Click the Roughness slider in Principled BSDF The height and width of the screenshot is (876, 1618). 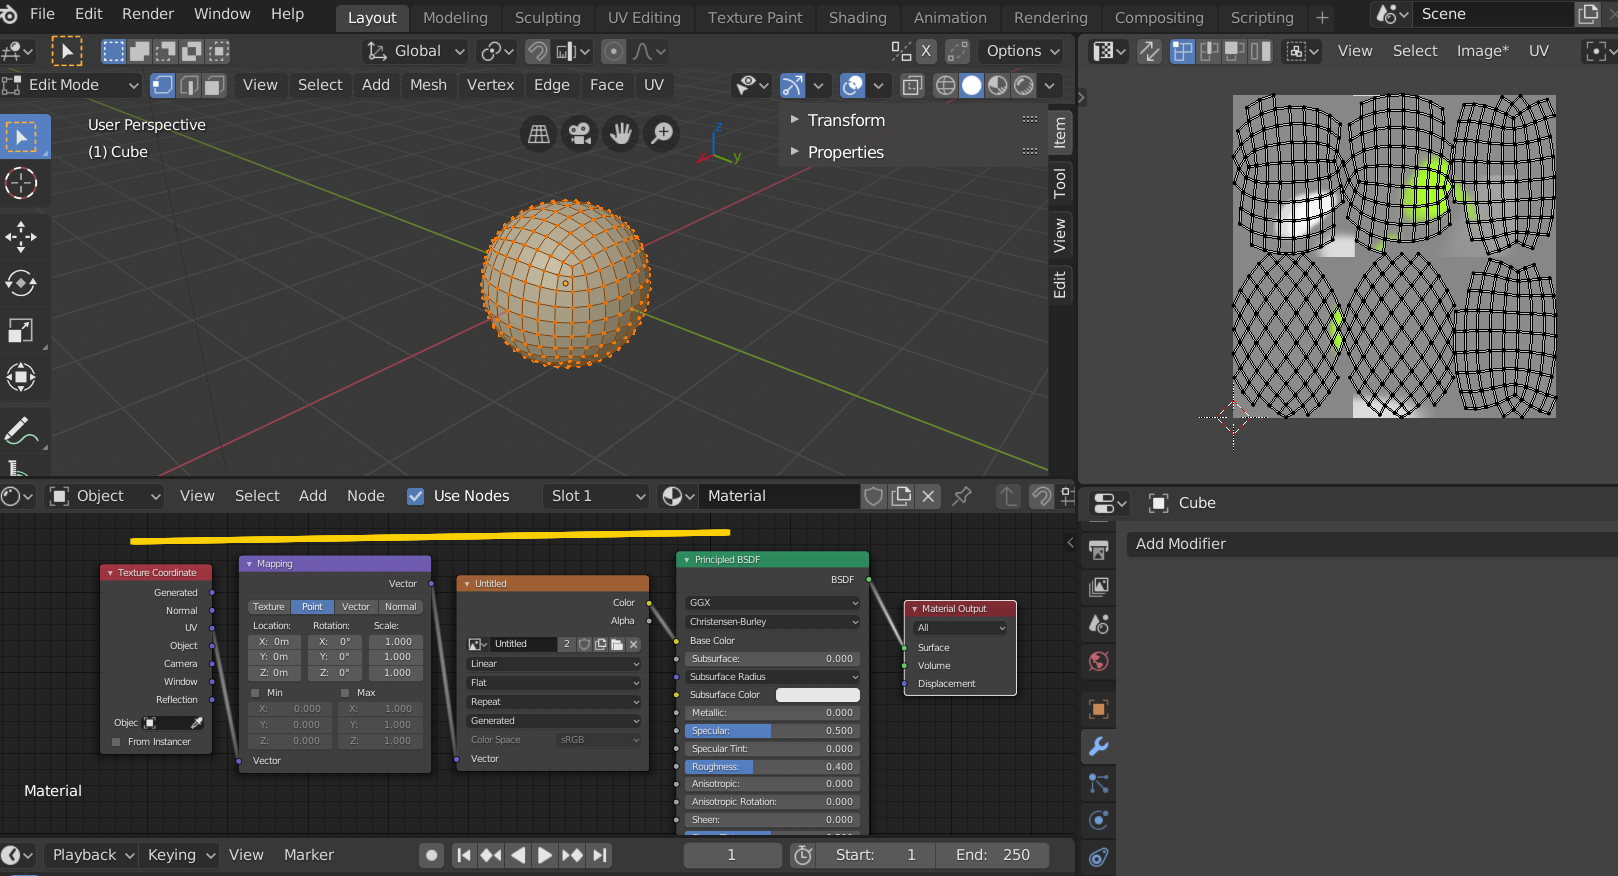click(x=770, y=767)
